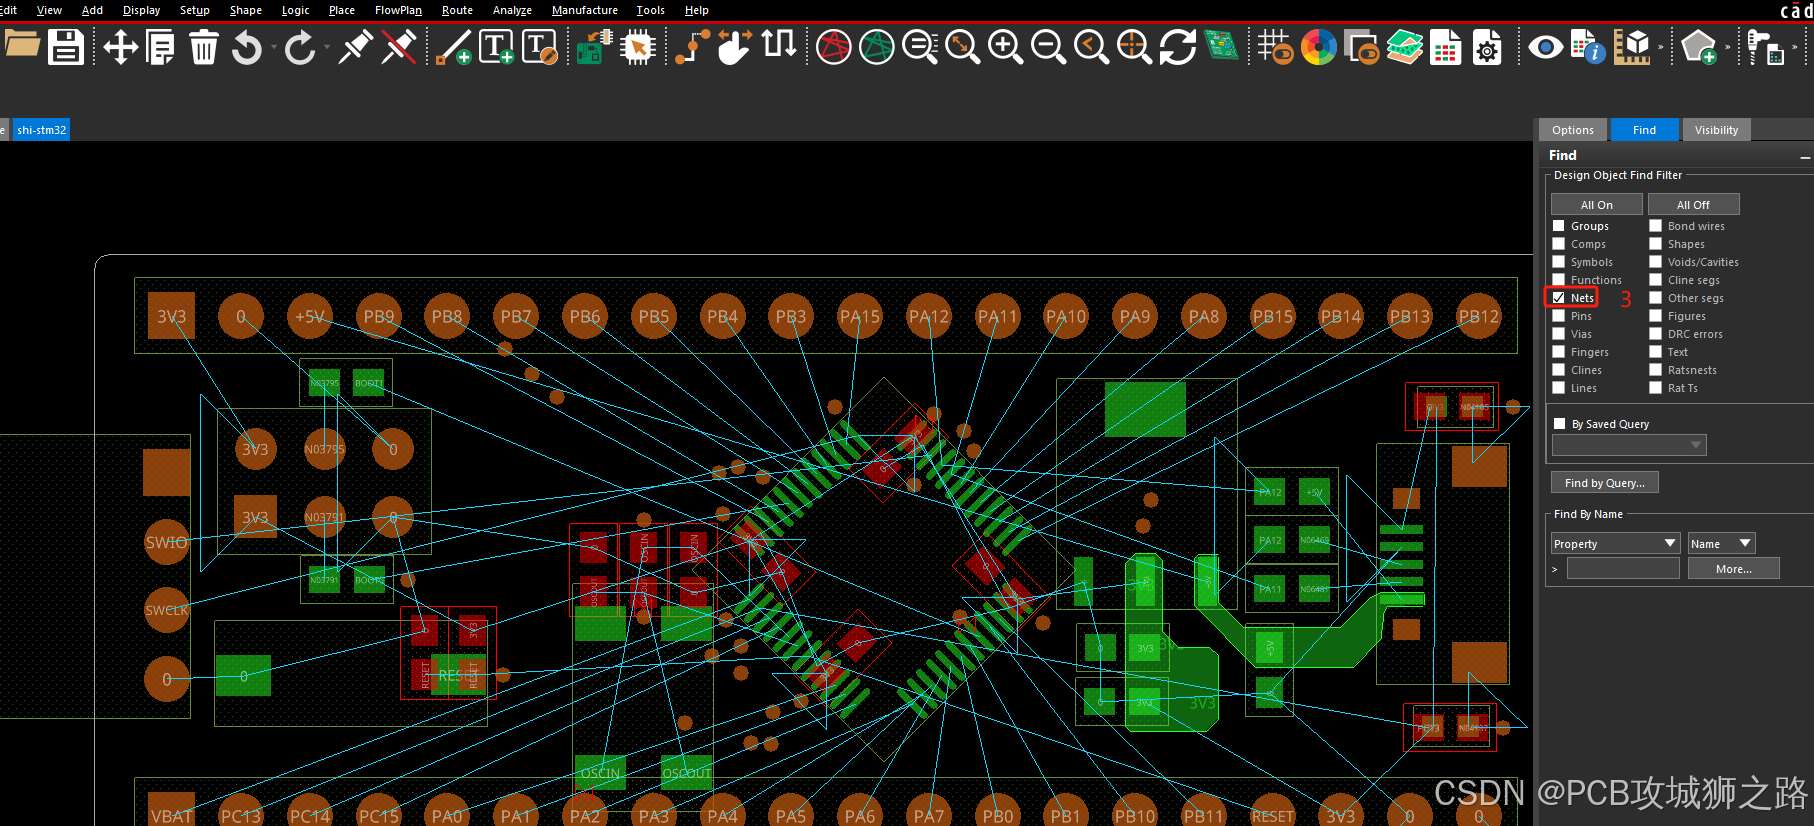Click the Zoom In magnifier

coord(1005,47)
